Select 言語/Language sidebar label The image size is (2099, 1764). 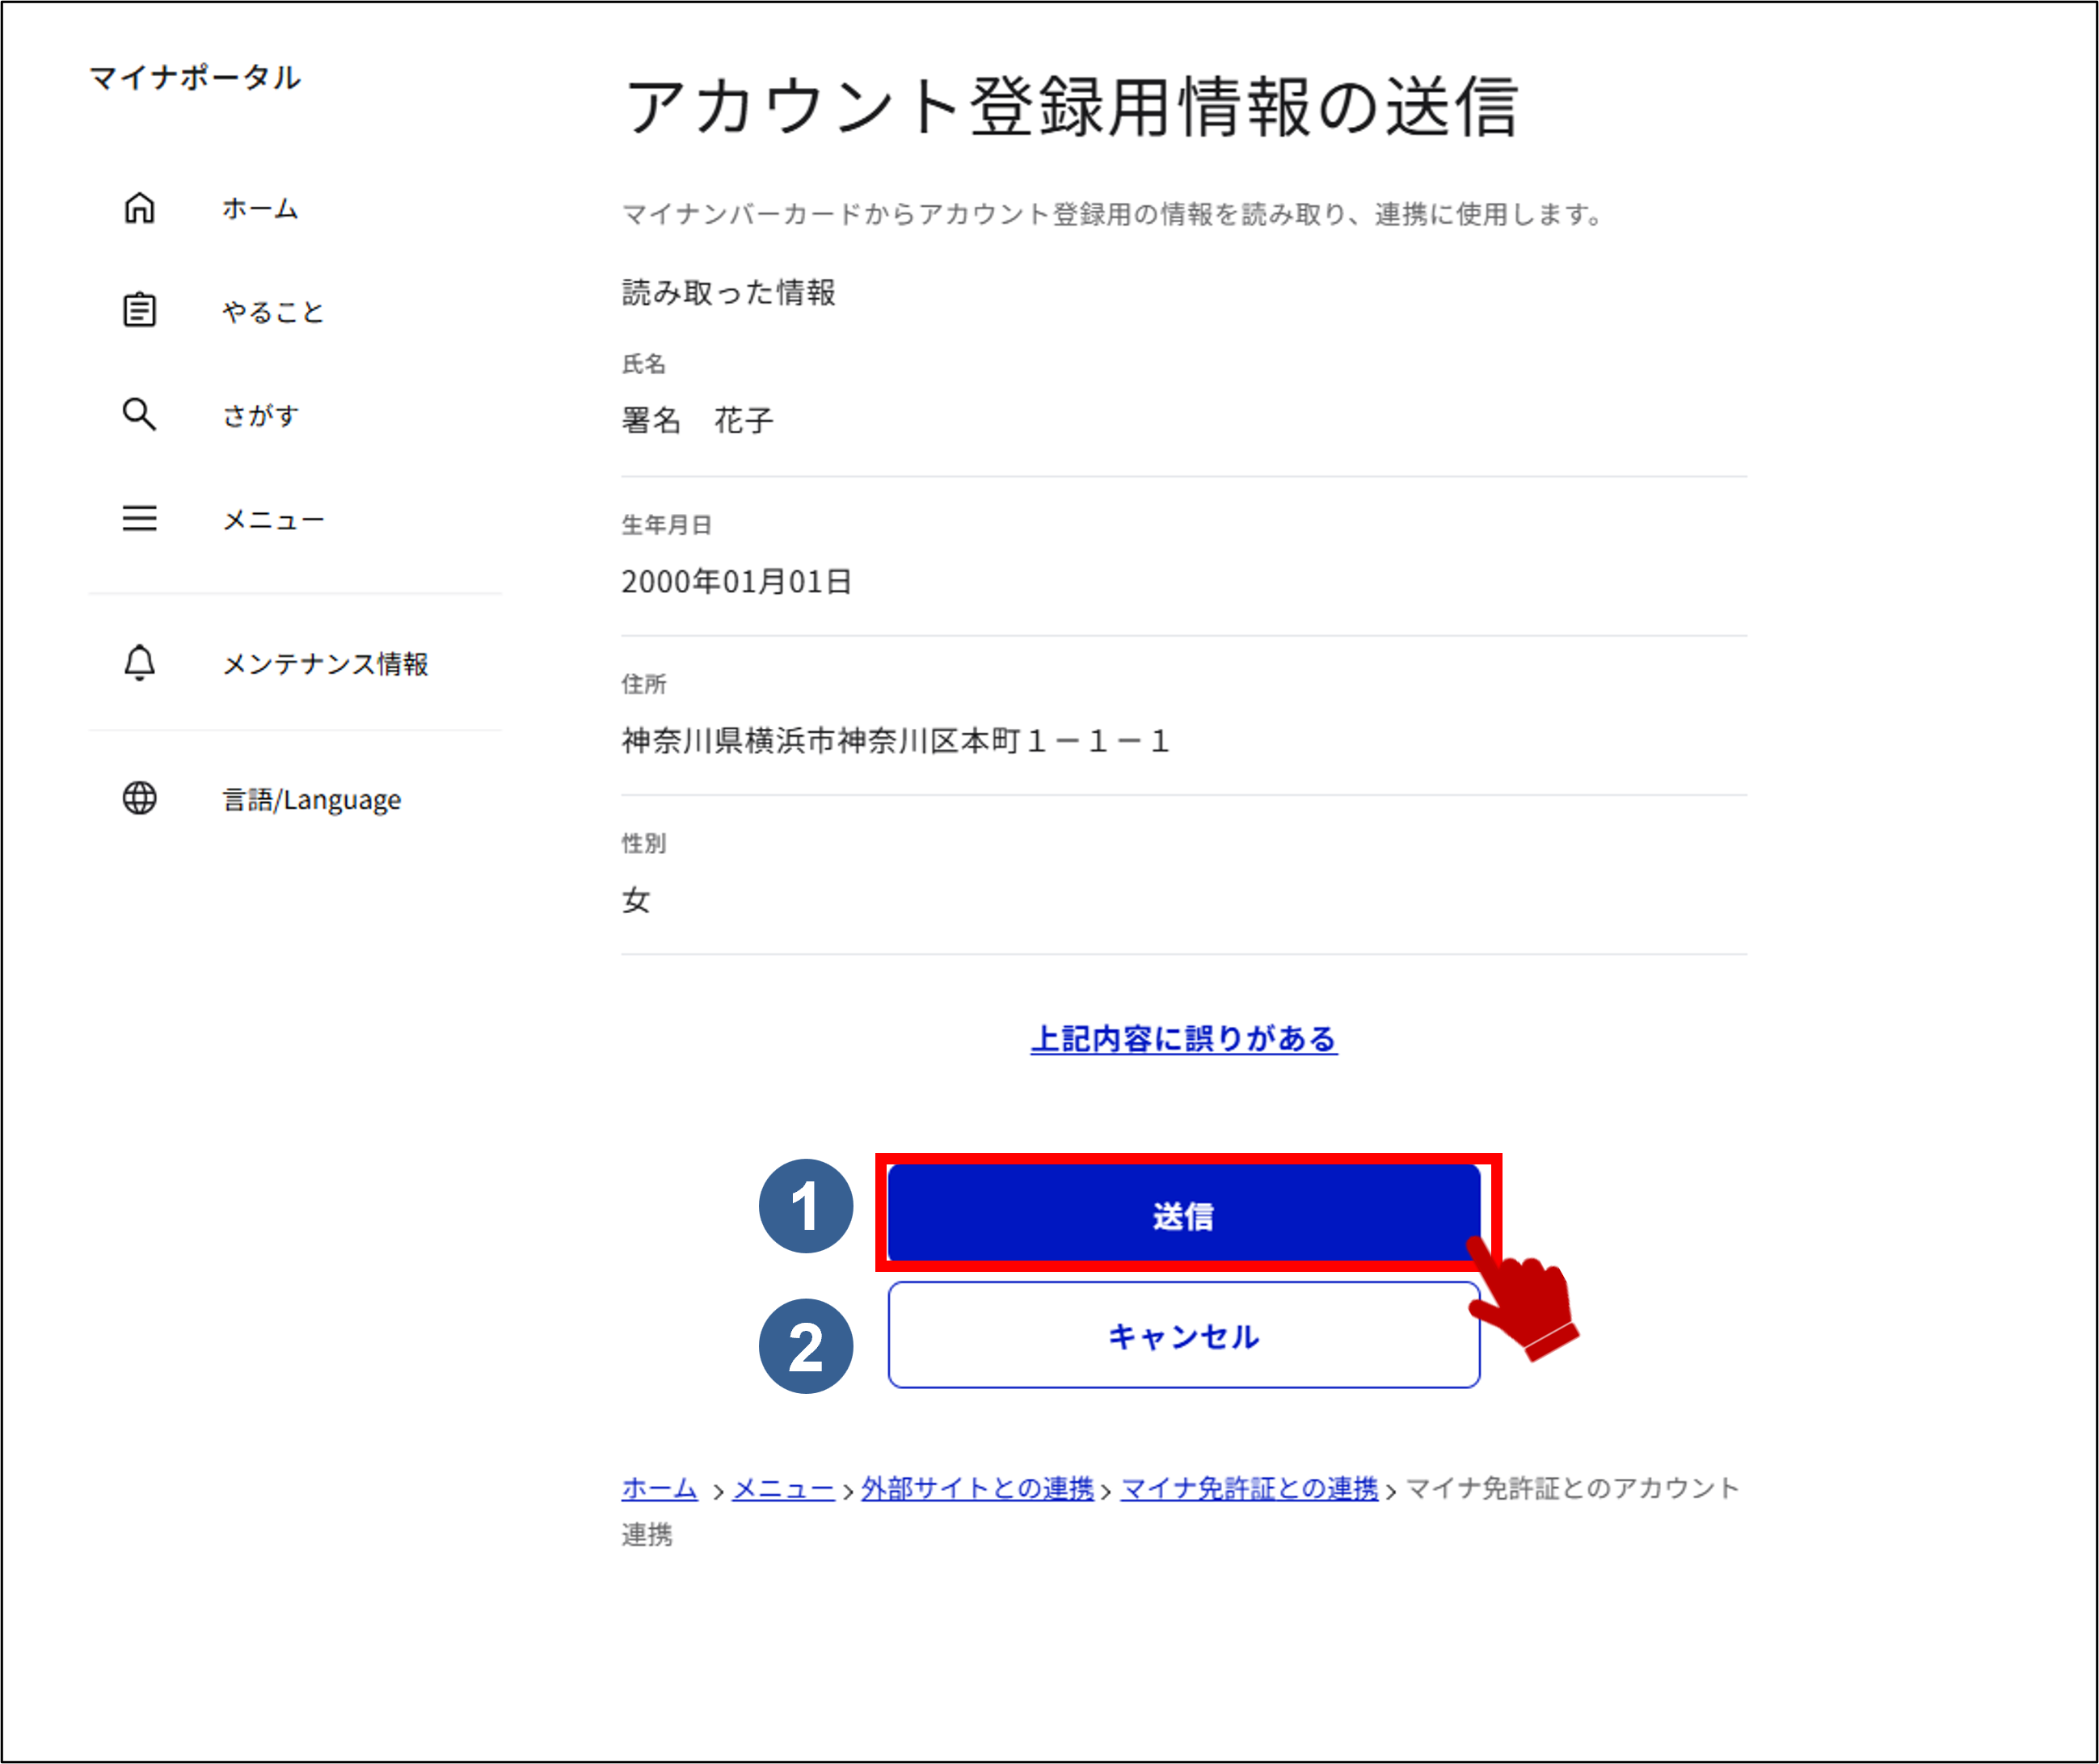(311, 800)
